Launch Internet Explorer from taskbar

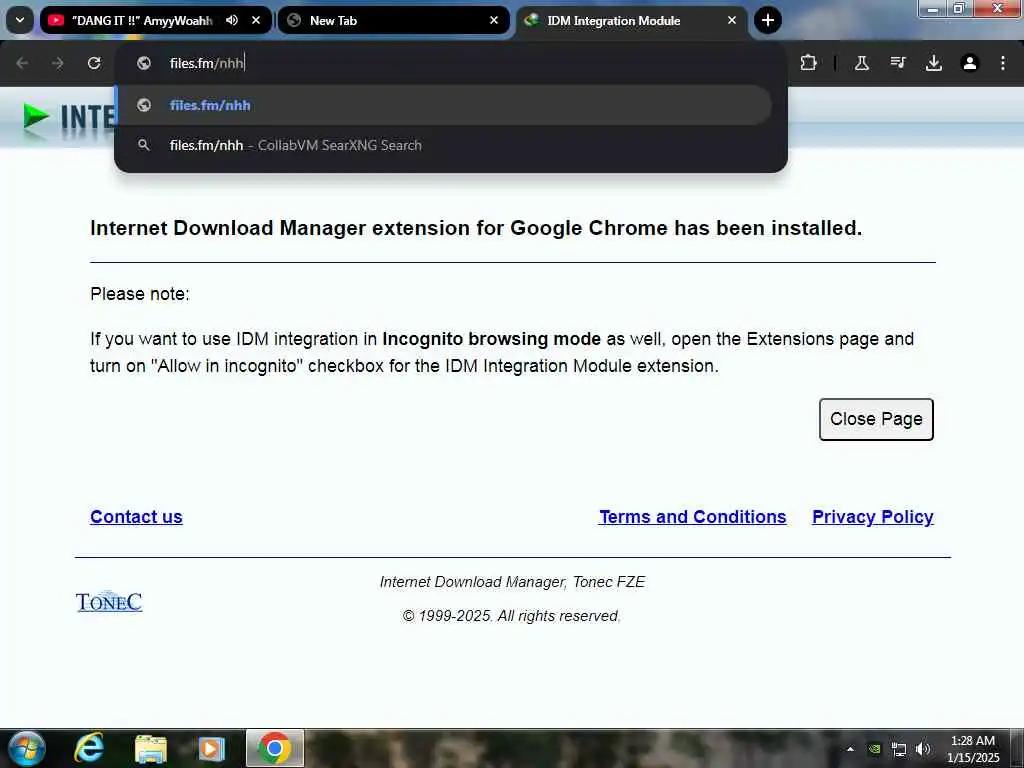[x=89, y=748]
